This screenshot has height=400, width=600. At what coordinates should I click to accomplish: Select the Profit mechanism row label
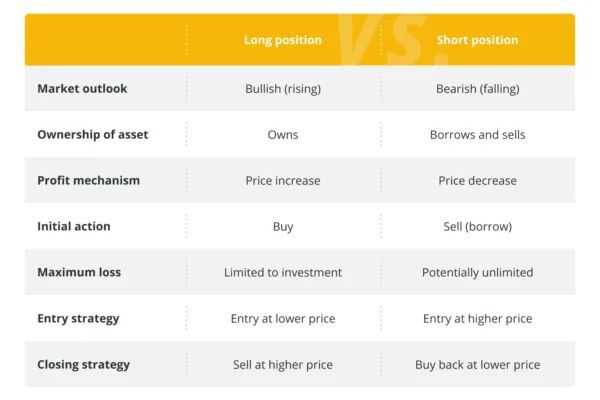tap(88, 180)
